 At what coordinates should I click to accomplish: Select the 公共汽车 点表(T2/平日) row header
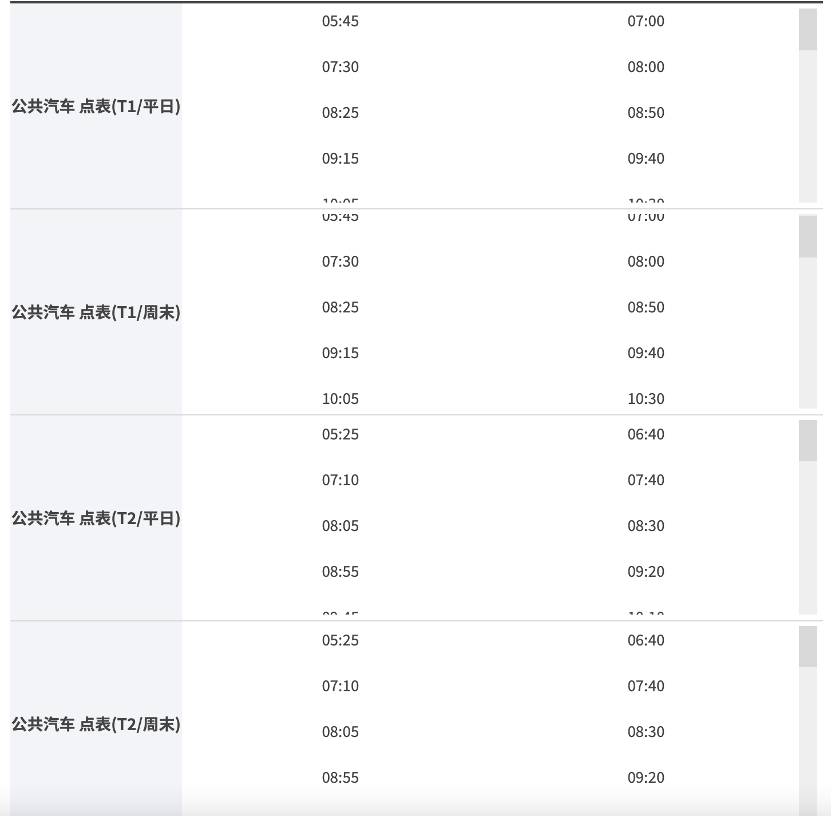click(96, 518)
